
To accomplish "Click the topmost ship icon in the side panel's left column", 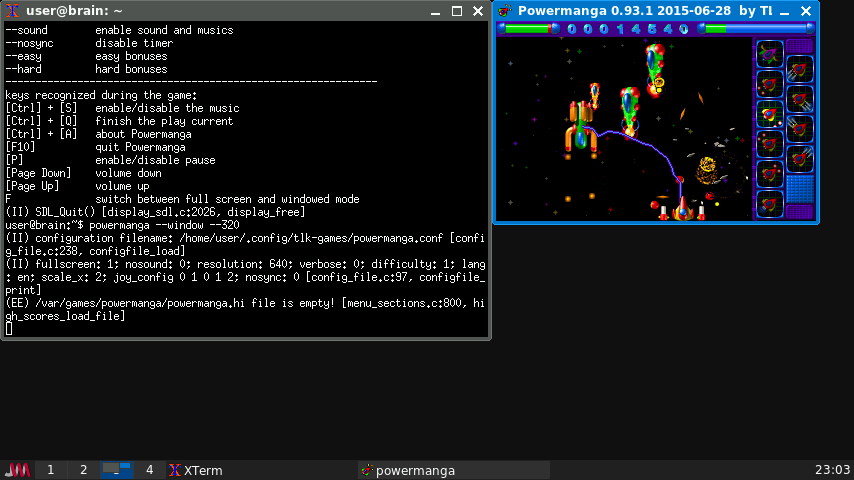I will coord(769,52).
